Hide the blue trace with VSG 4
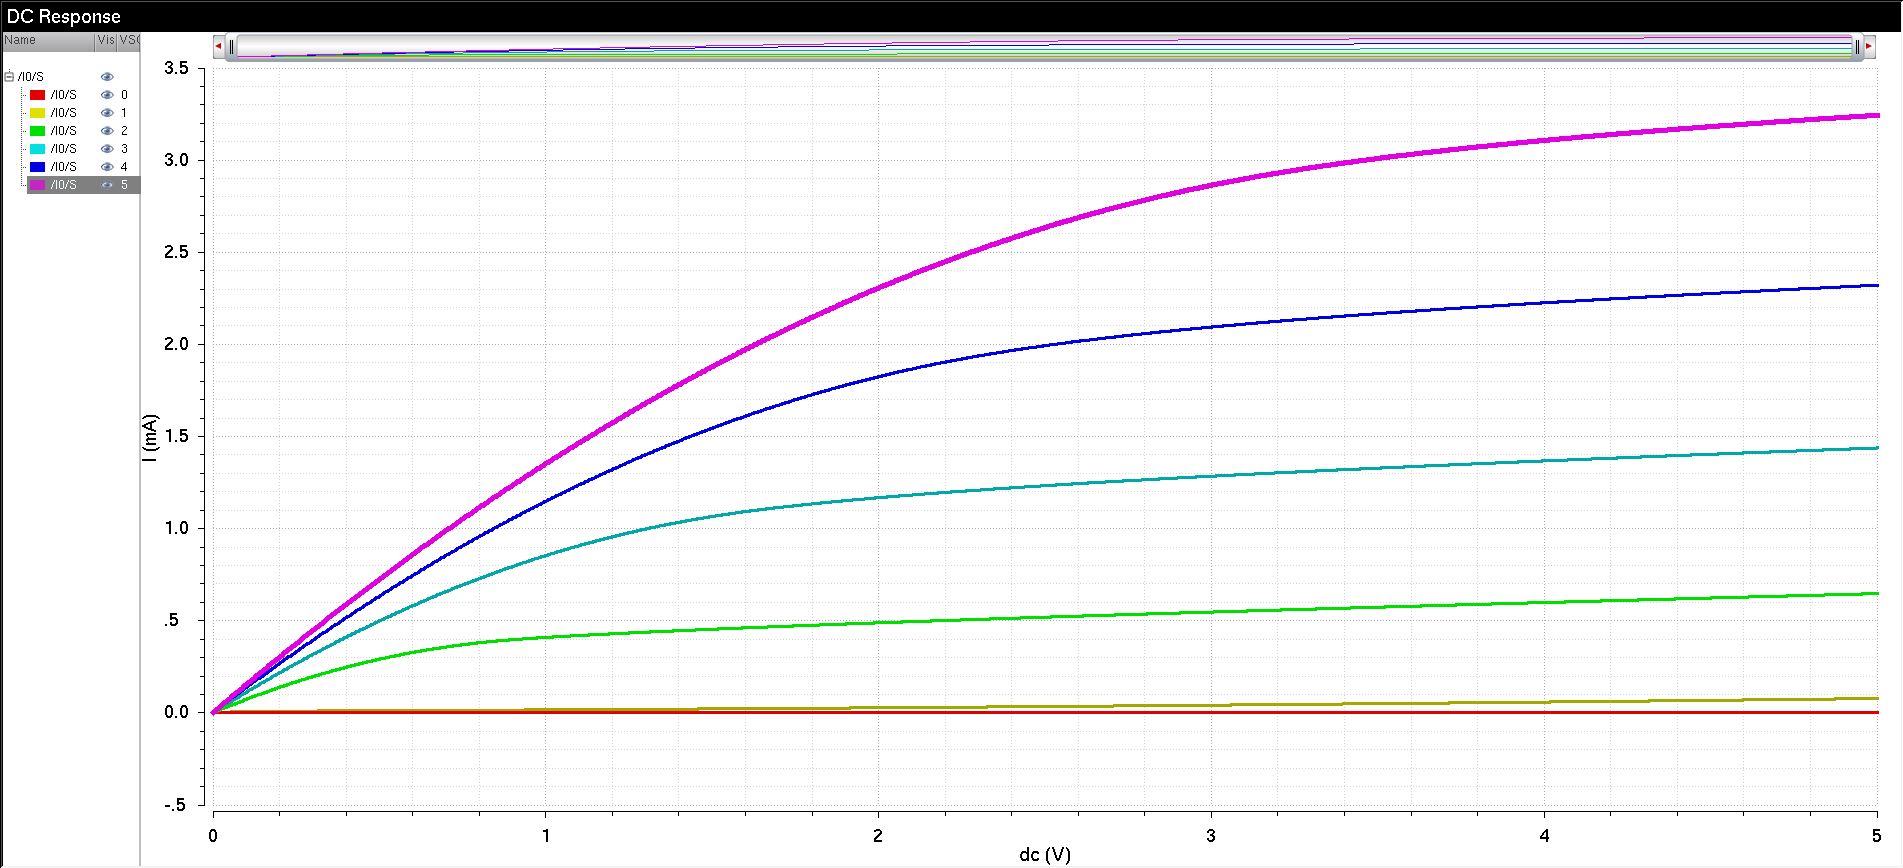1903x868 pixels. point(107,167)
